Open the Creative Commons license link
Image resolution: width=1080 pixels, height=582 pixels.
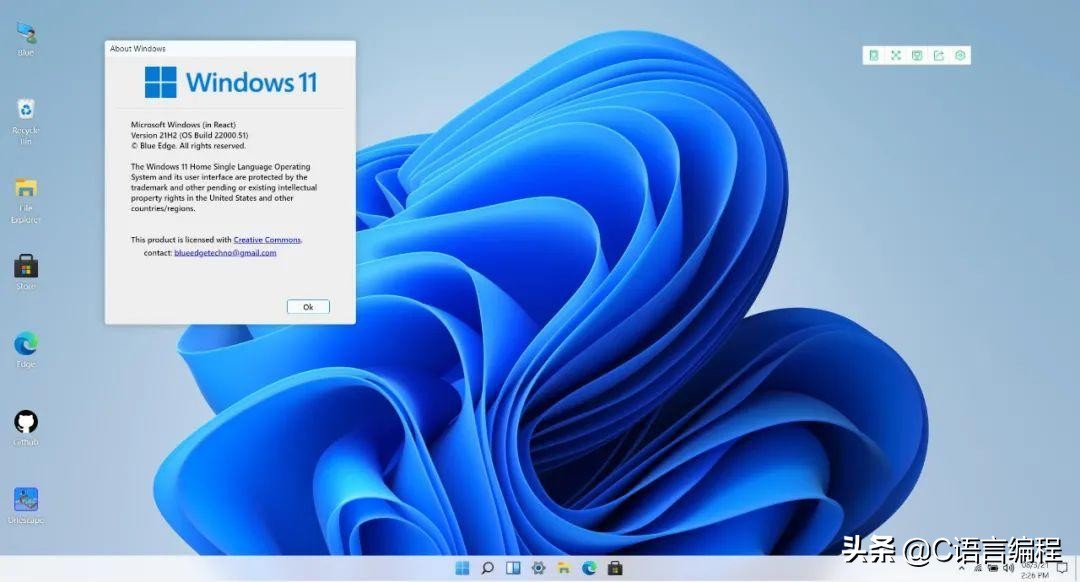click(267, 239)
